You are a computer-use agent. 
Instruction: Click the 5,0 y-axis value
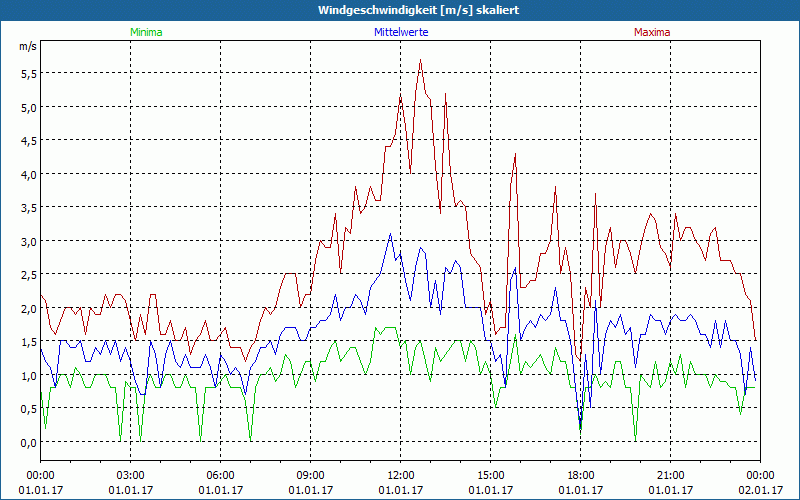[29, 108]
